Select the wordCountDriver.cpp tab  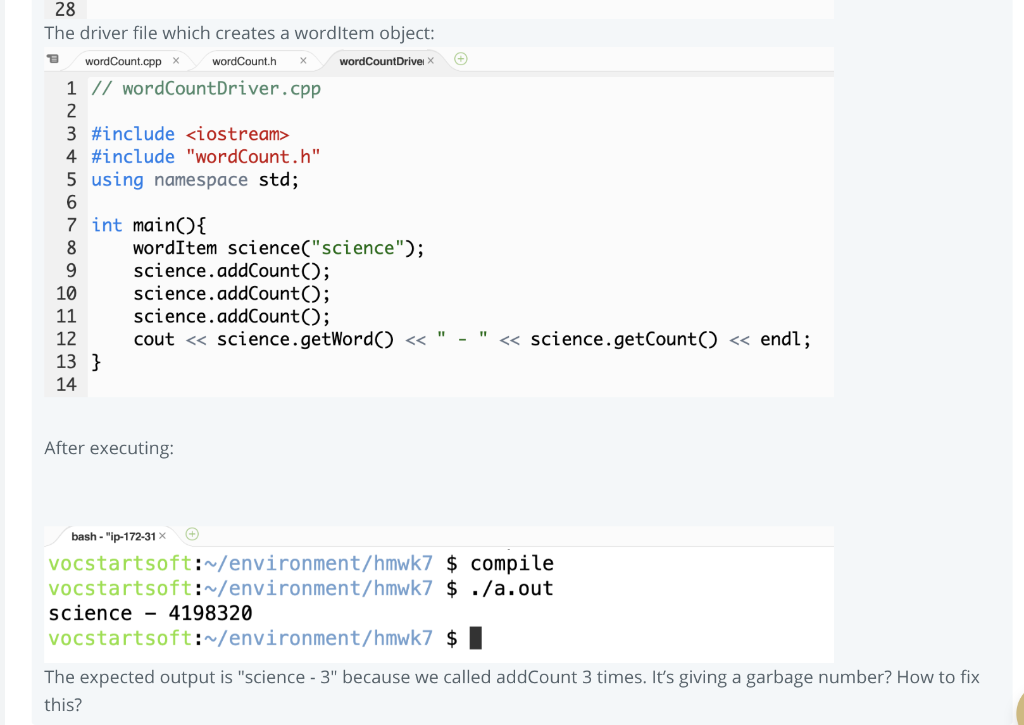380,60
